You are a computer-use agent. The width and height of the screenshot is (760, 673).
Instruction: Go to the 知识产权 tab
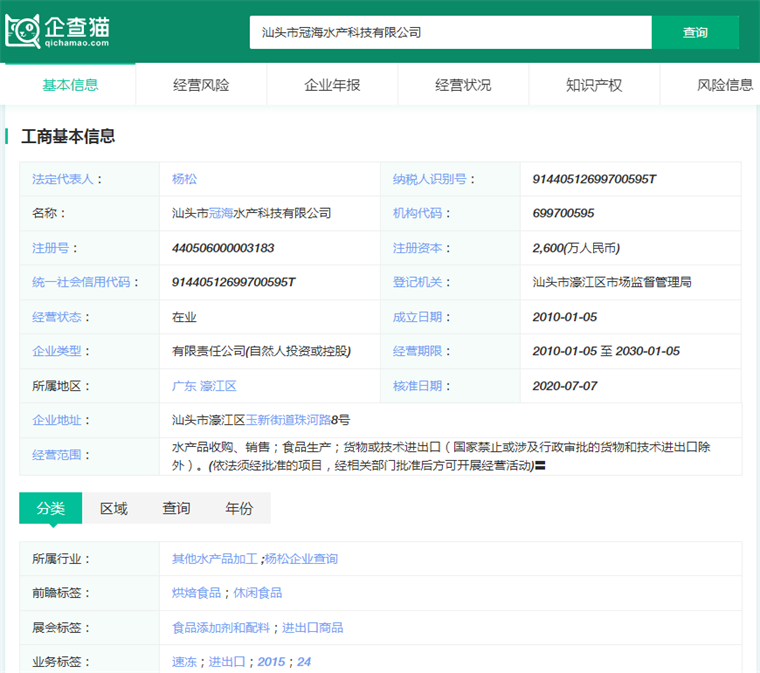pyautogui.click(x=594, y=85)
